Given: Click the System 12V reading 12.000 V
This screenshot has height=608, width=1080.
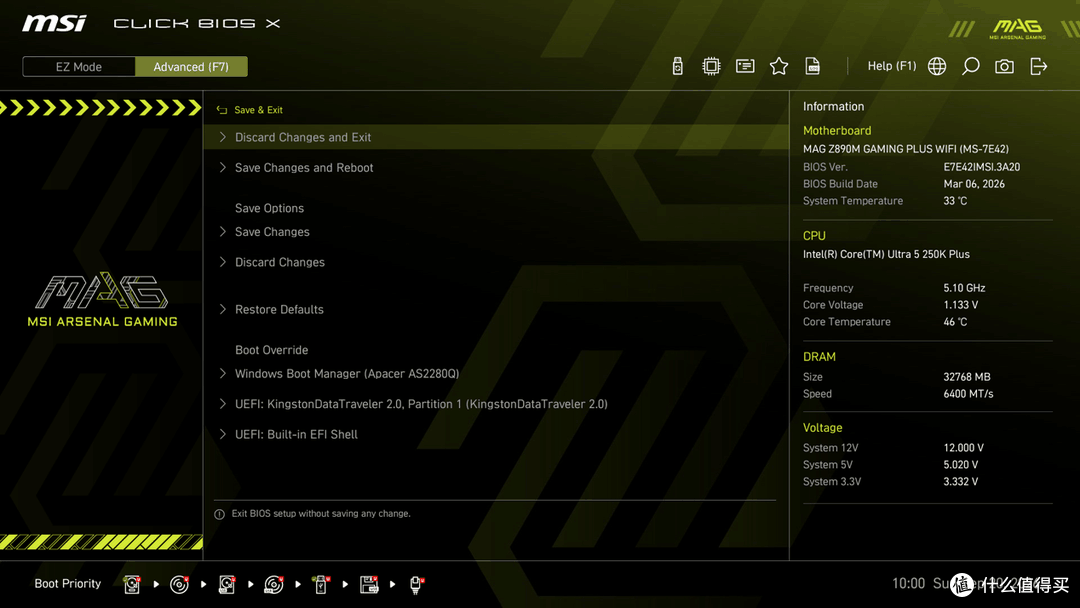Looking at the screenshot, I should [964, 448].
